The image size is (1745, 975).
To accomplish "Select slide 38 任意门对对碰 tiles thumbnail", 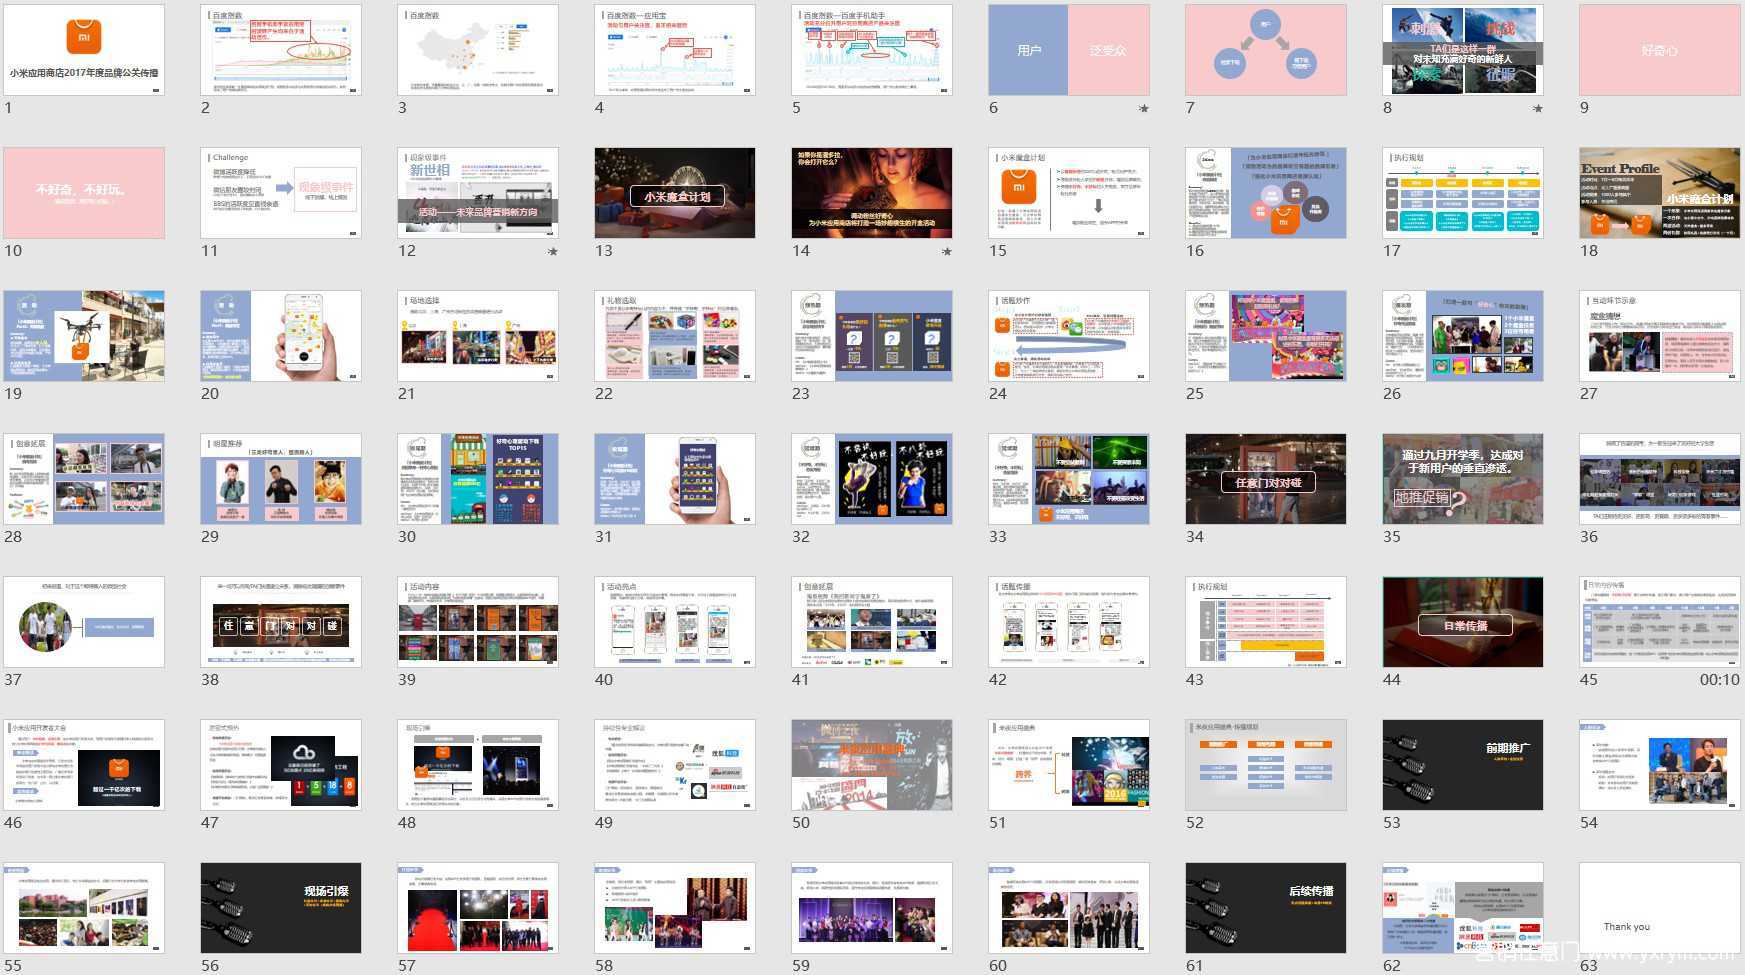I will coord(281,622).
